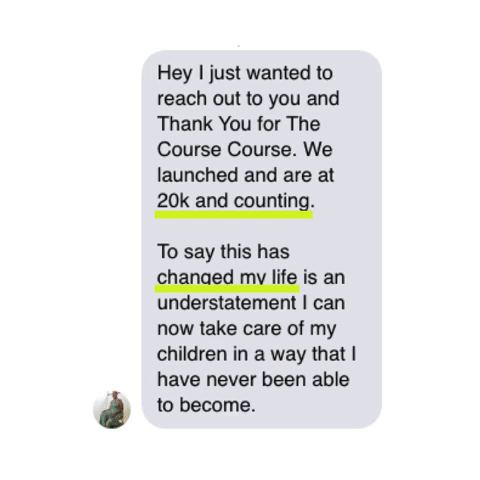
Task: Click the highlighted phrase "changed my life"
Action: 227,277
